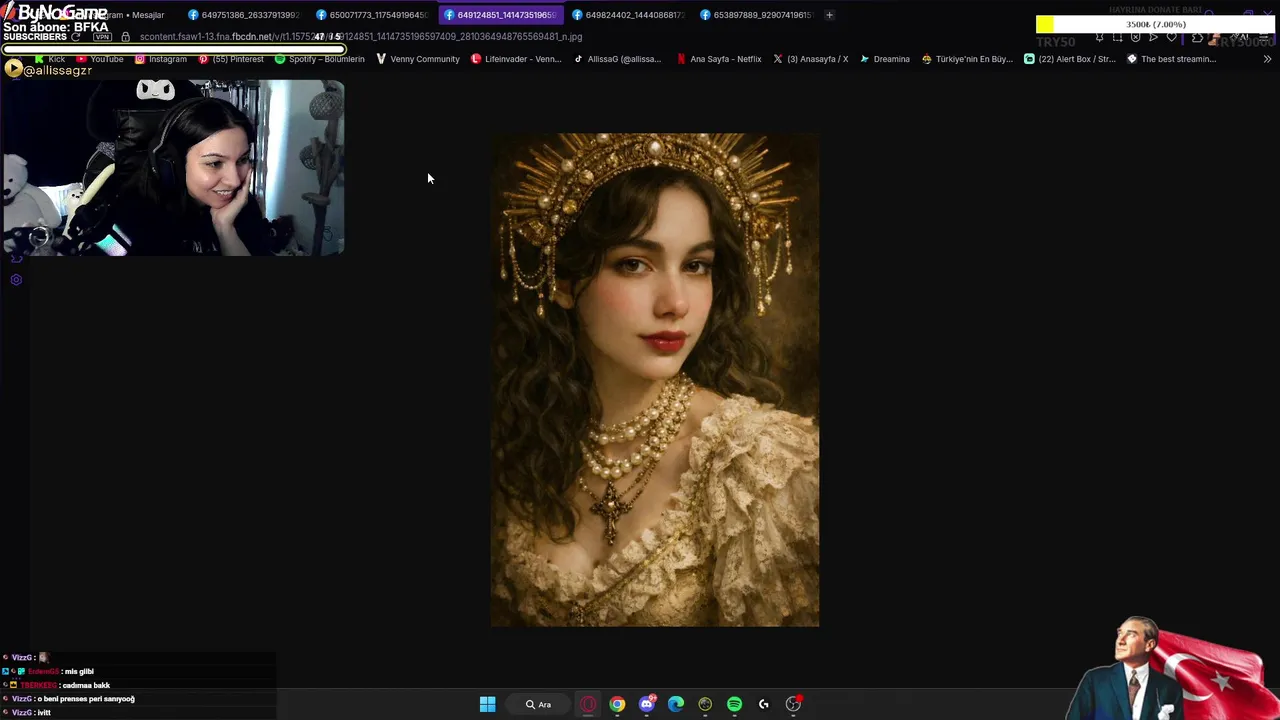Open the (55) Pinterest bookmark
Viewport: 1280px width, 720px height.
(231, 59)
